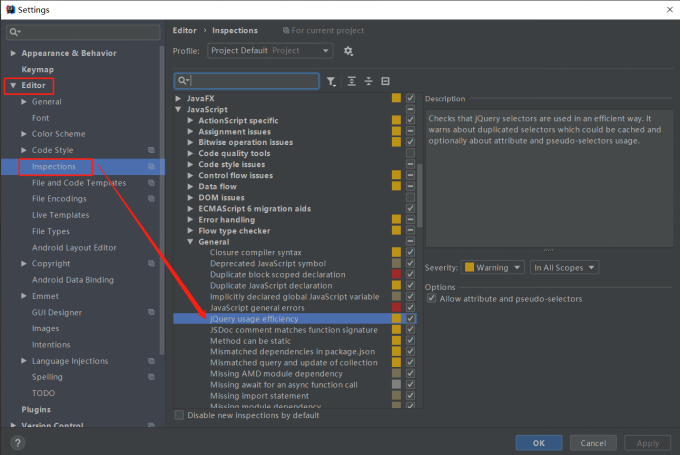Collapse the General inspections subgroup
This screenshot has width=681, height=455.
coord(190,242)
